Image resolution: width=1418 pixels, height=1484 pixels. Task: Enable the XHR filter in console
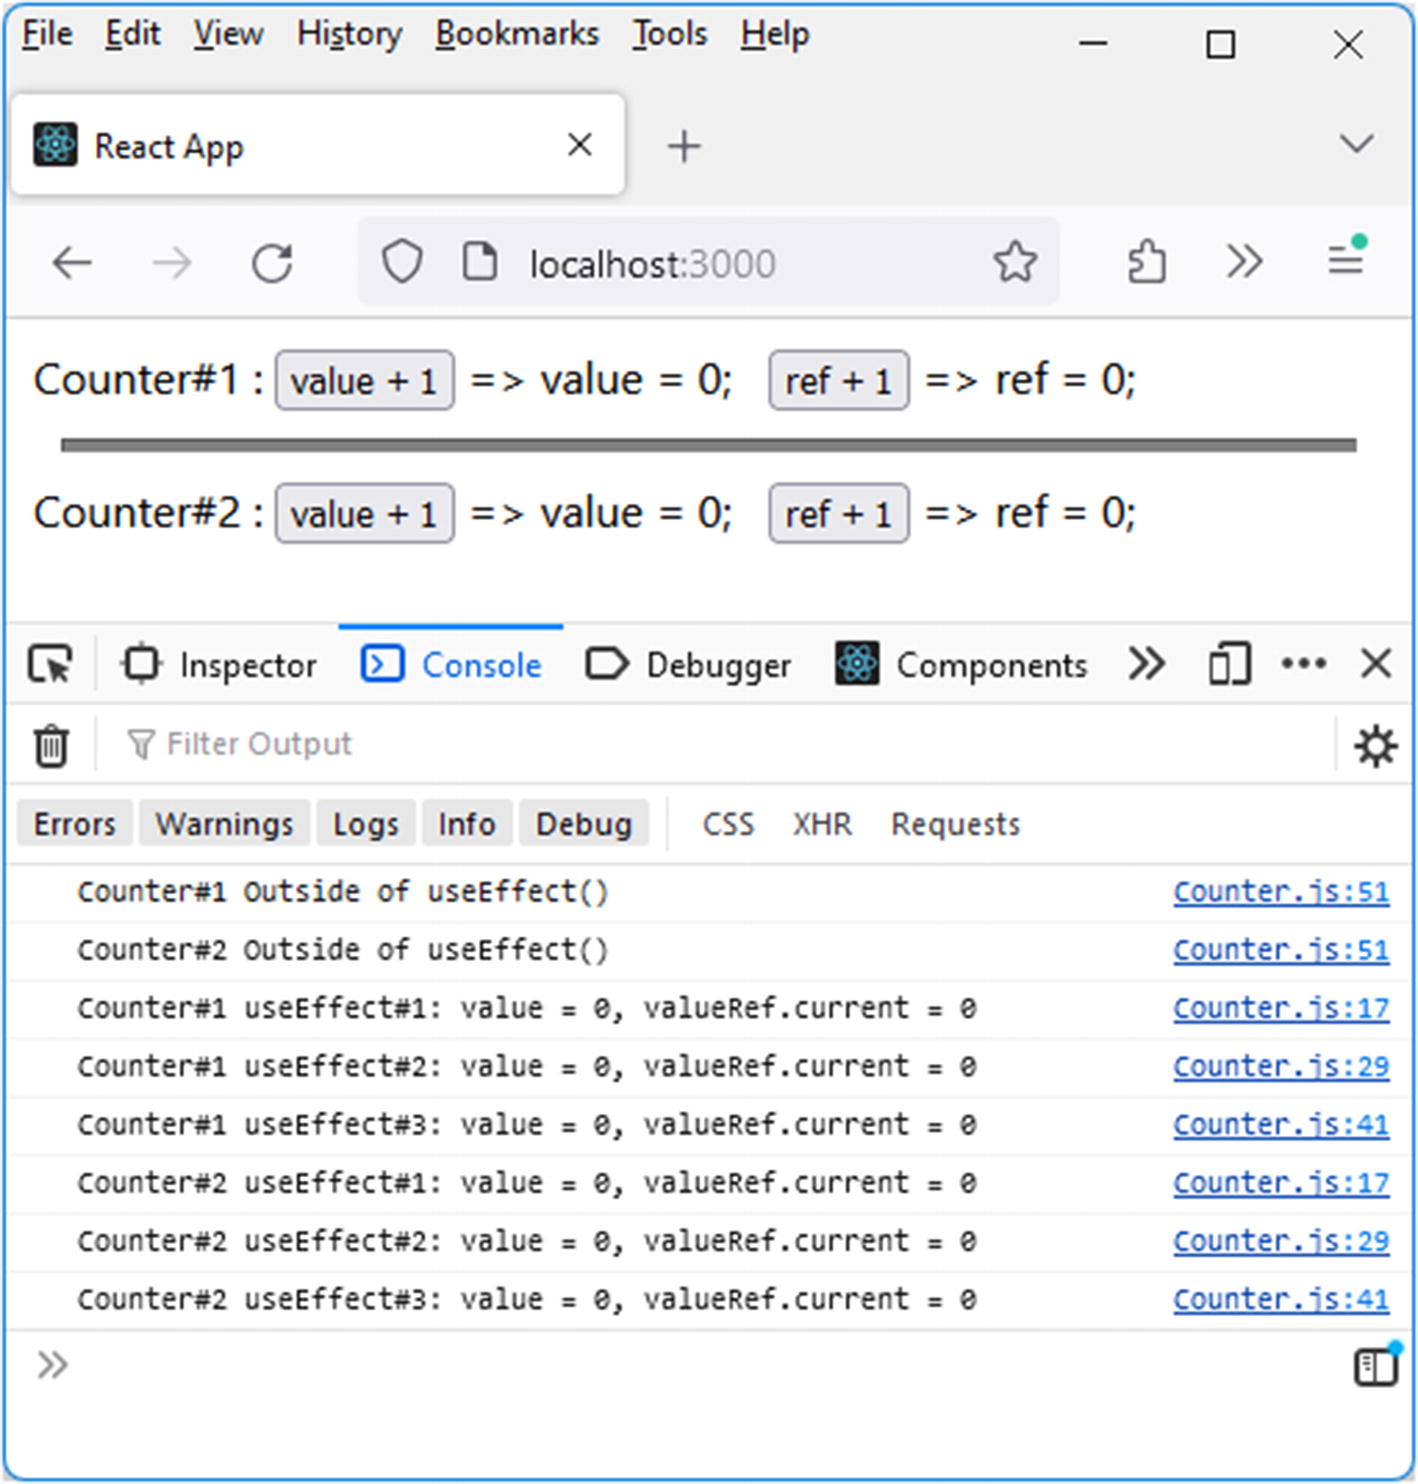(x=822, y=824)
